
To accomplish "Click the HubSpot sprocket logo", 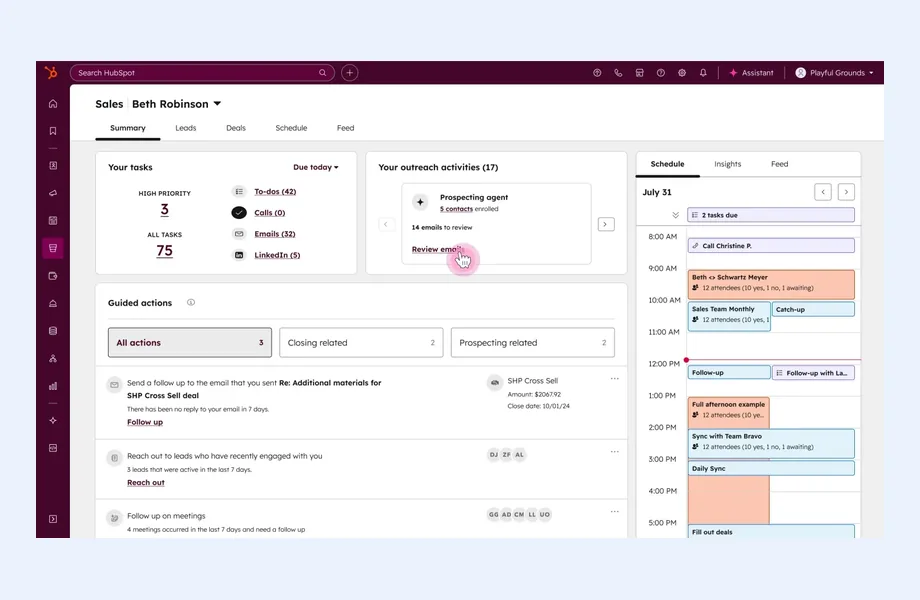I will [x=52, y=73].
